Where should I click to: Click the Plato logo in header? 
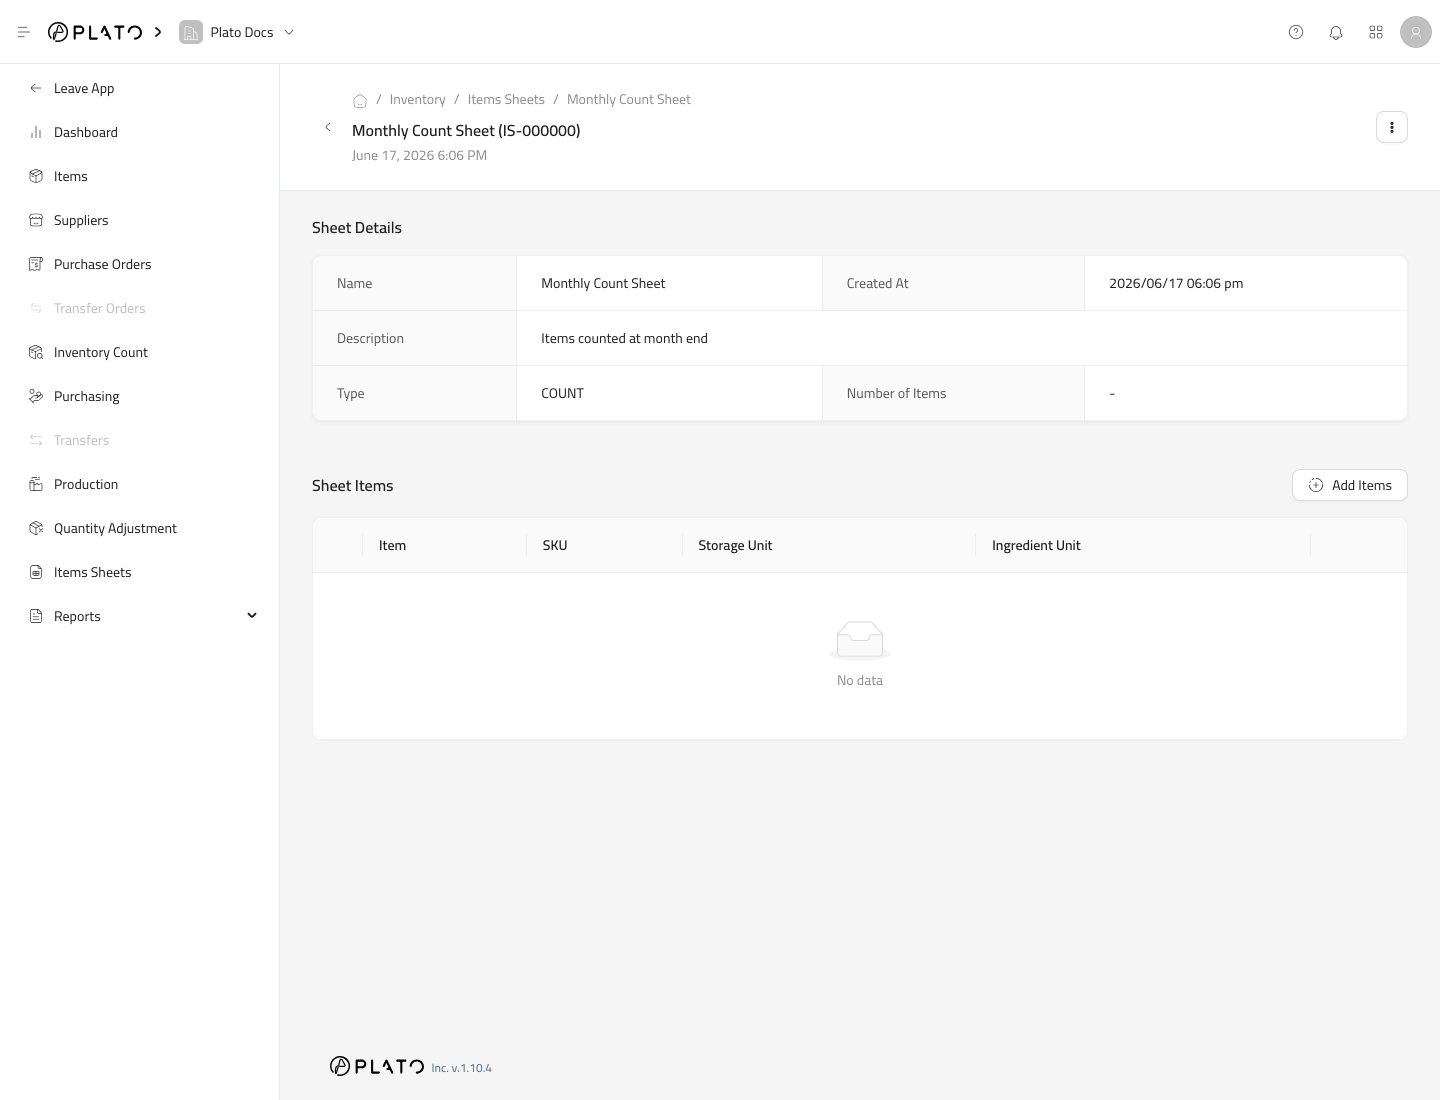pos(95,32)
